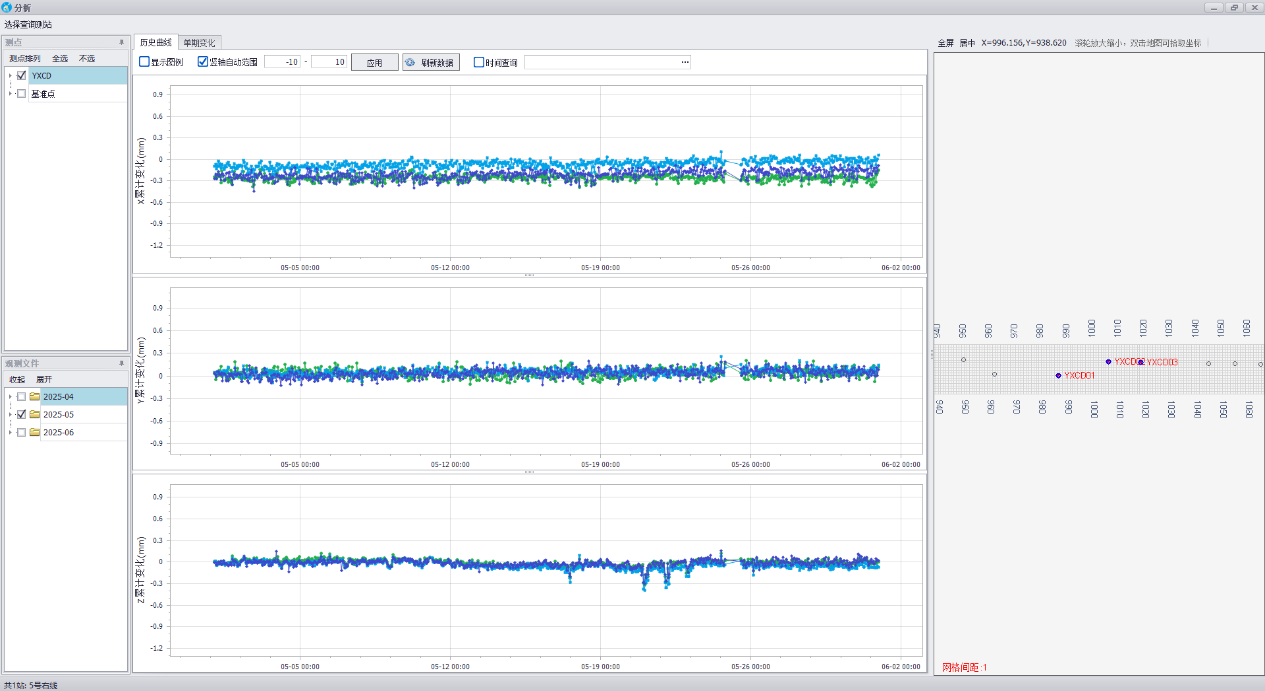Click the axis minimum value field -10

coord(282,62)
